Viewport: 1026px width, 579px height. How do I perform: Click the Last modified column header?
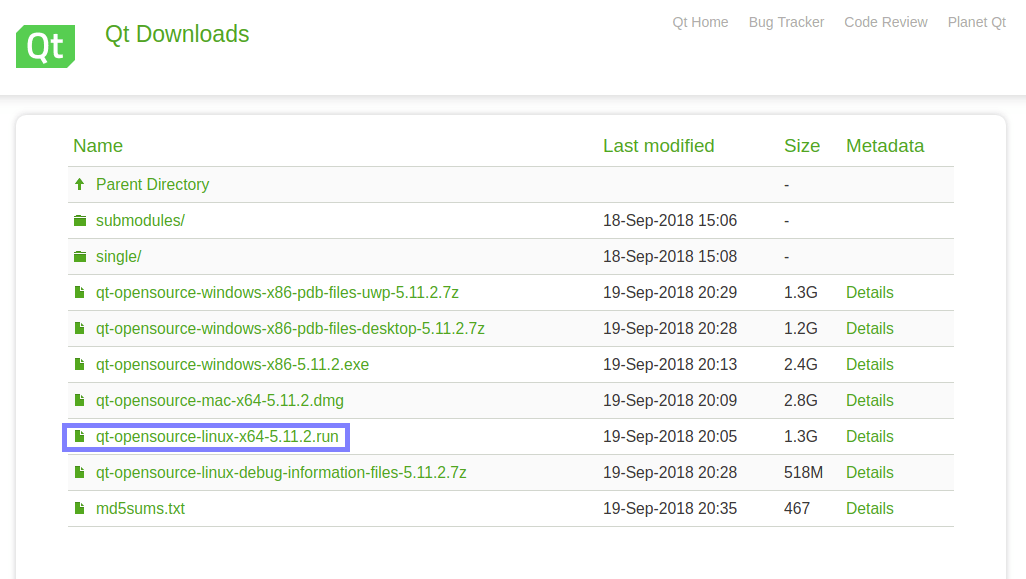658,146
